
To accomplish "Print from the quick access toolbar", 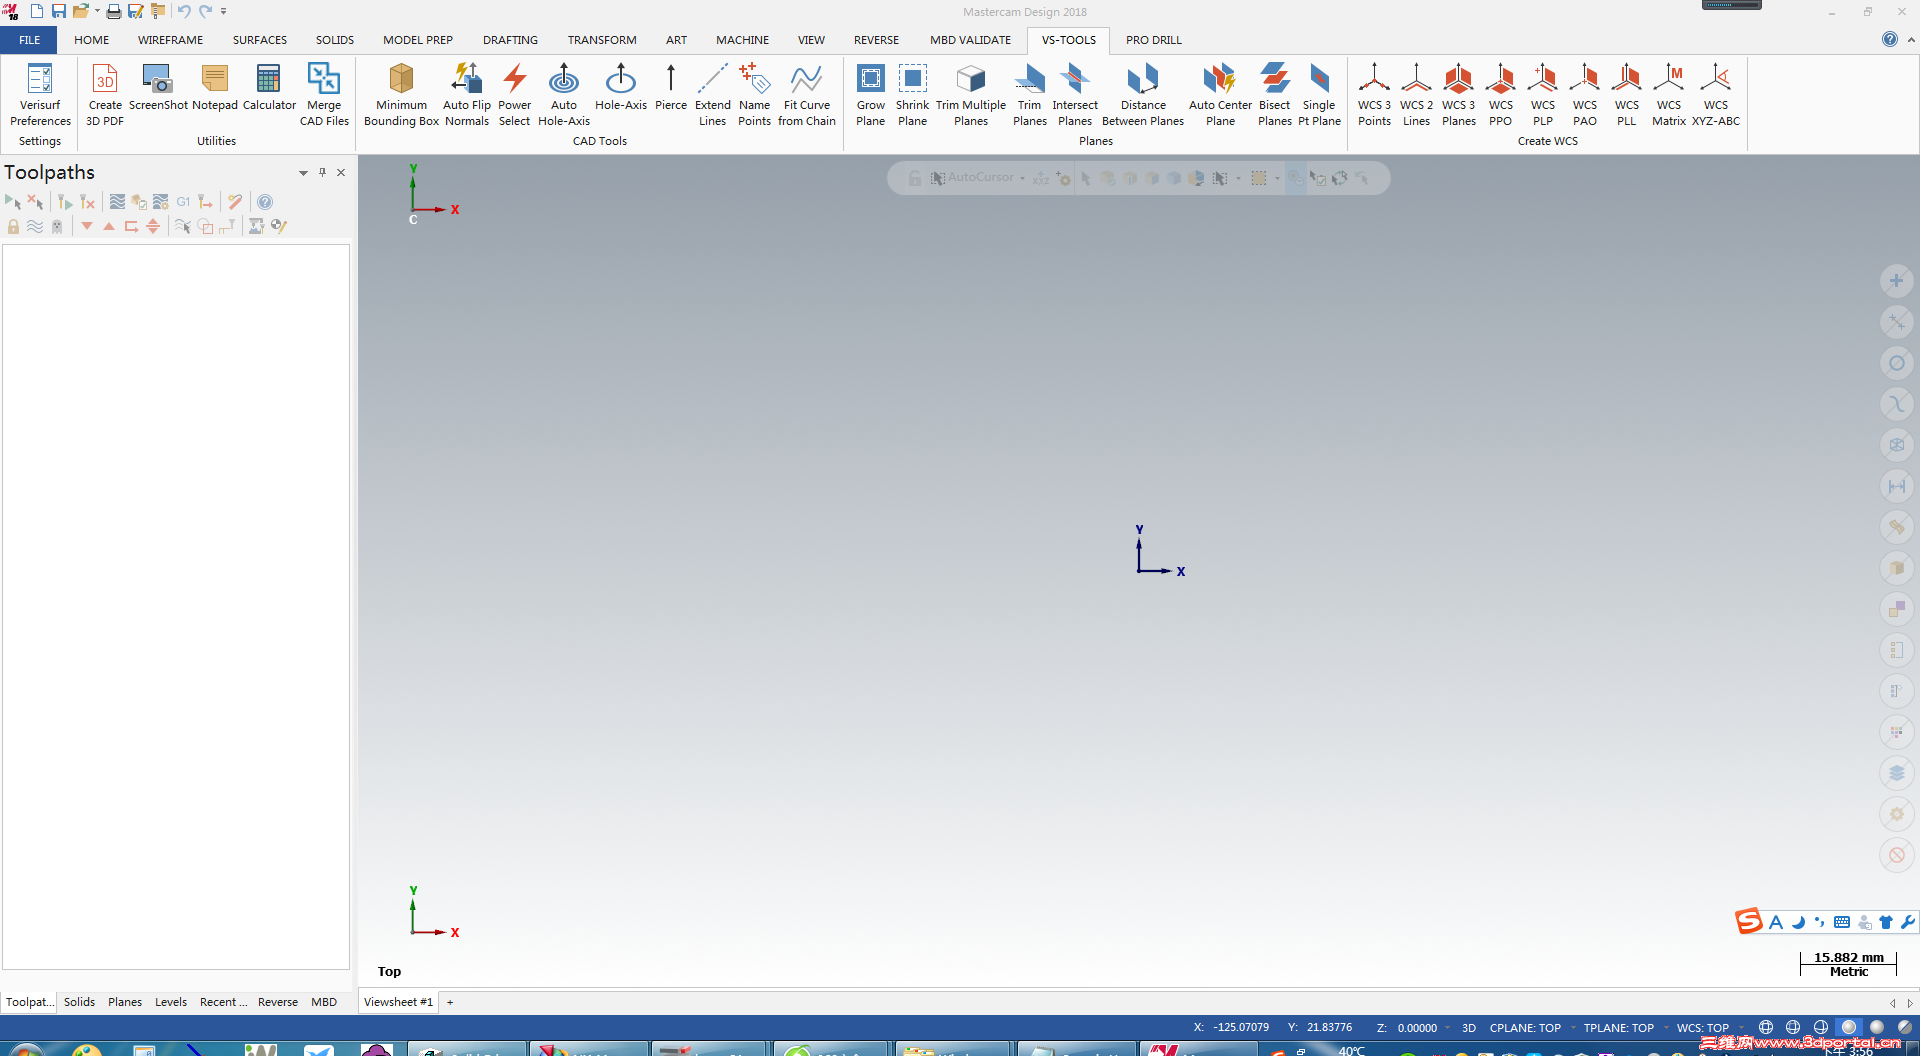I will (113, 11).
